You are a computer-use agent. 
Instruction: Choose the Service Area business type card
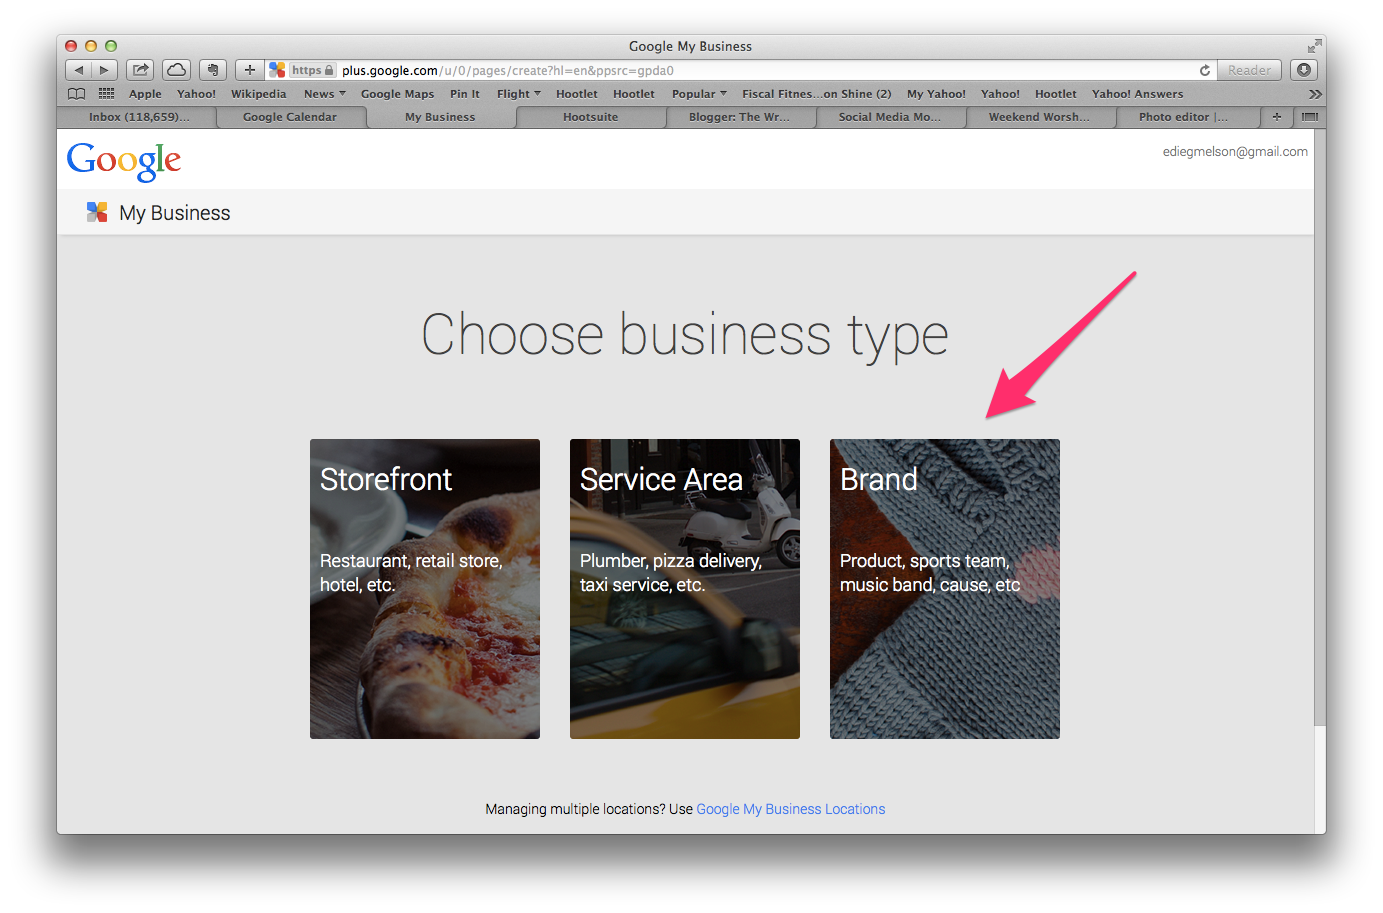685,589
